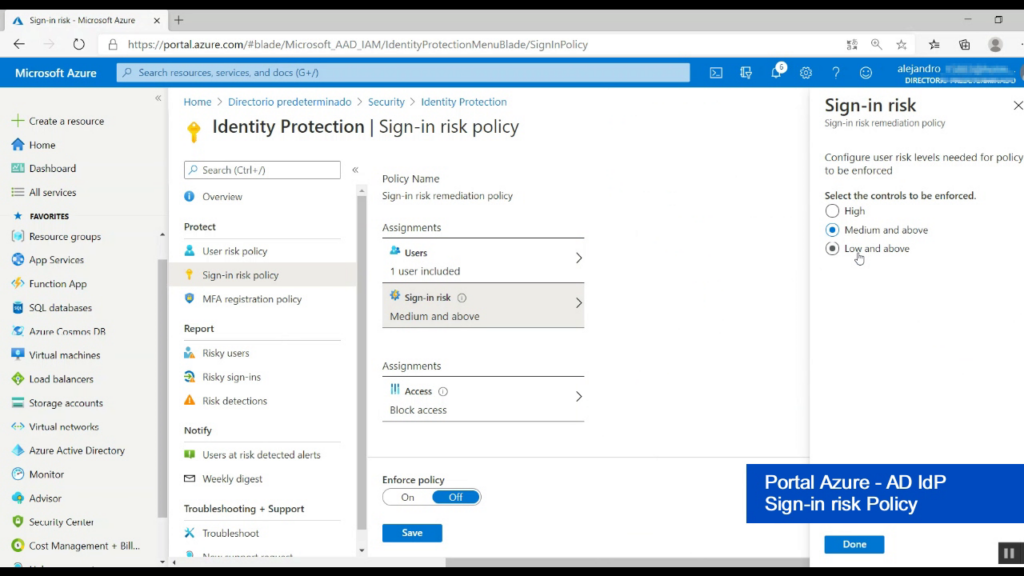Screen dimensions: 1024x576
Task: Open the Security breadcrumb link
Action: click(x=386, y=102)
